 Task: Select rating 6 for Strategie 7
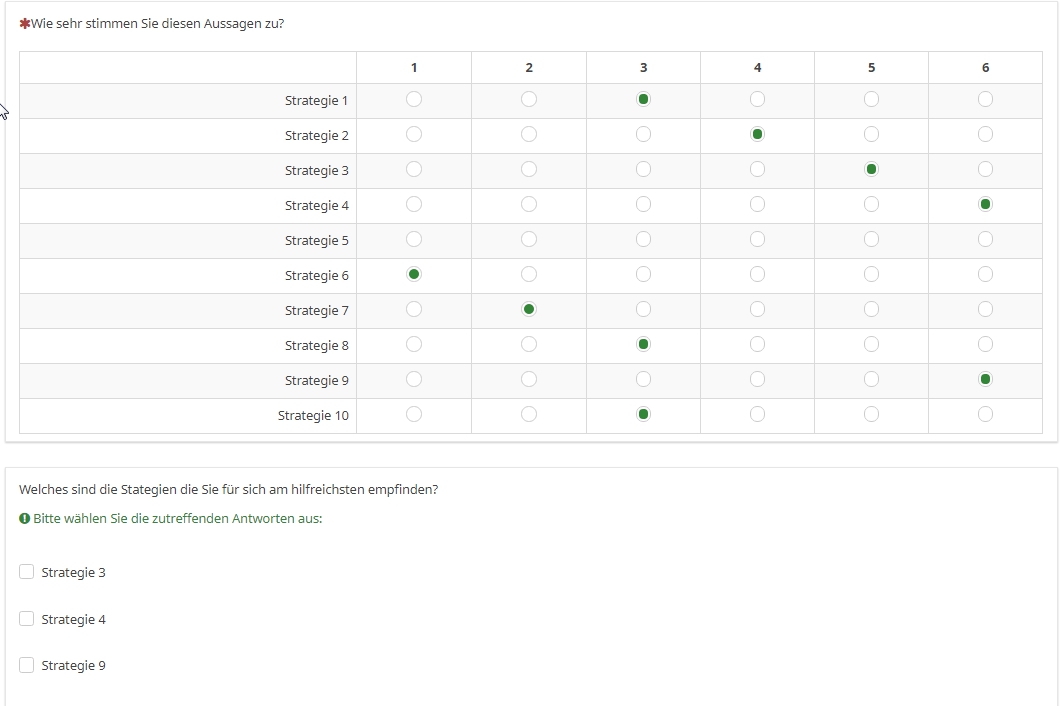click(x=985, y=309)
